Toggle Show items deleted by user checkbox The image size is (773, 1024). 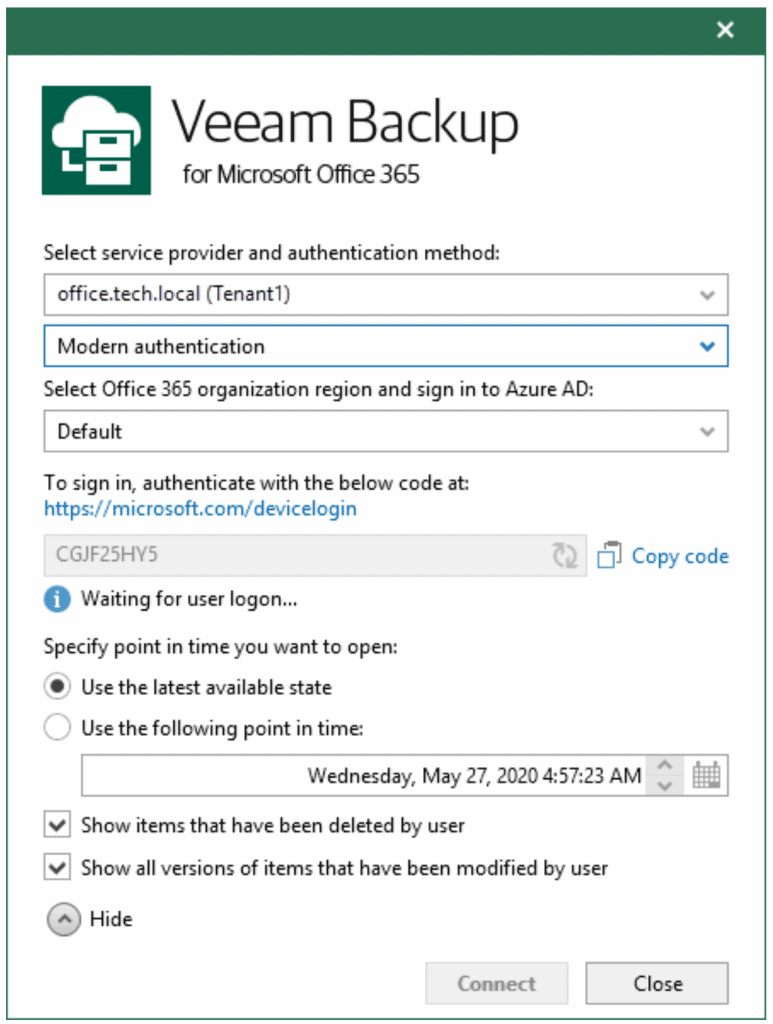pos(57,825)
